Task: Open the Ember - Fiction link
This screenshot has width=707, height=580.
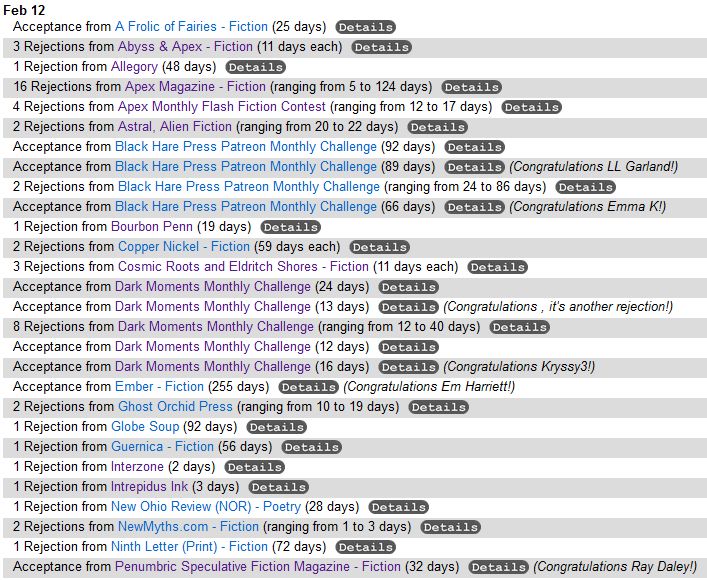Action: pyautogui.click(x=160, y=387)
